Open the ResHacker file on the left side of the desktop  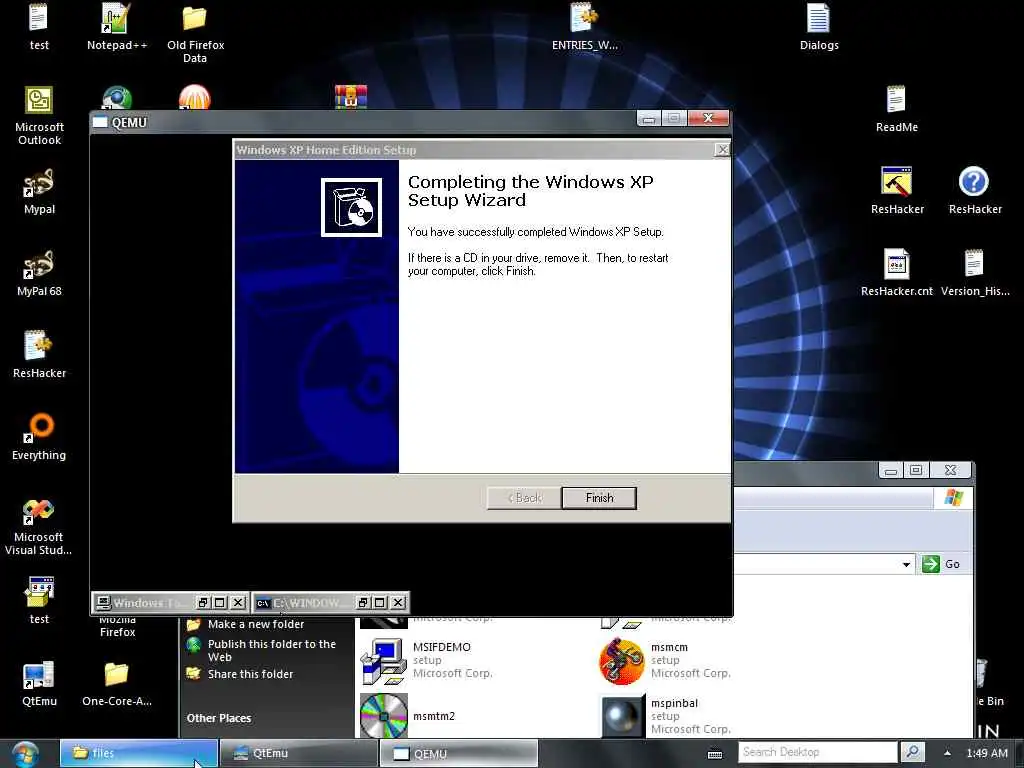39,355
